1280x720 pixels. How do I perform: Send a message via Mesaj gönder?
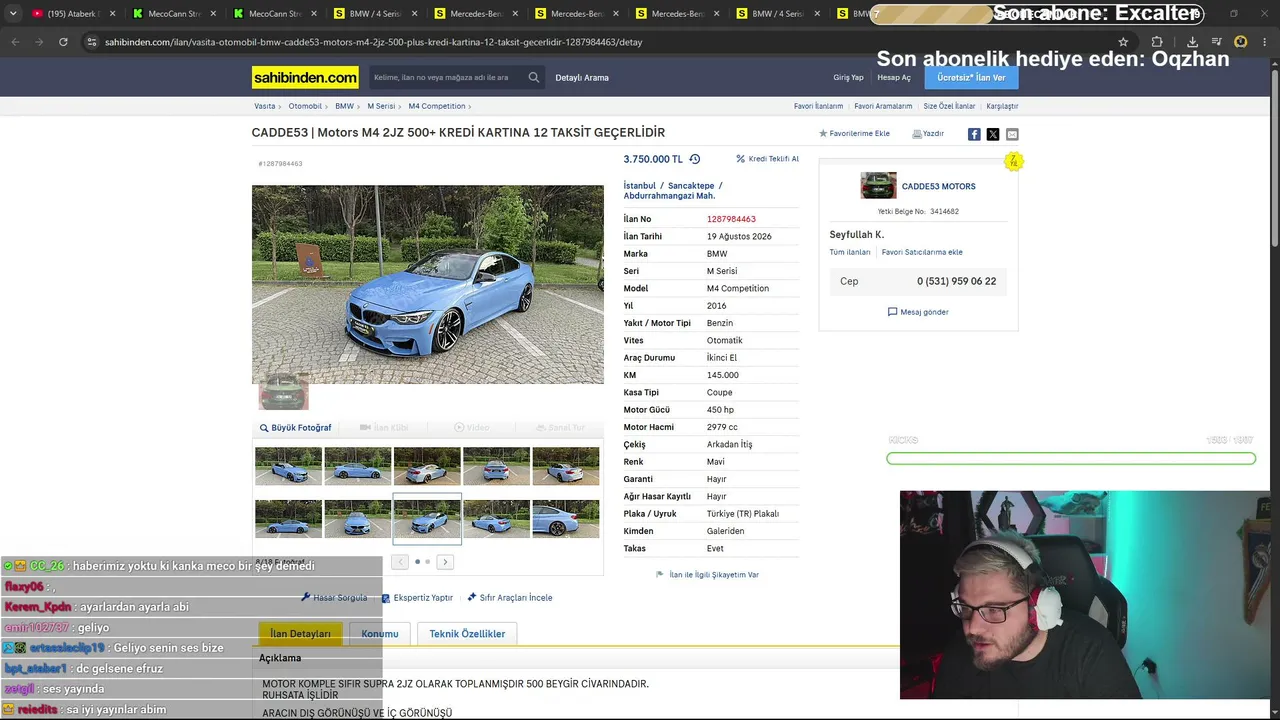tap(918, 312)
